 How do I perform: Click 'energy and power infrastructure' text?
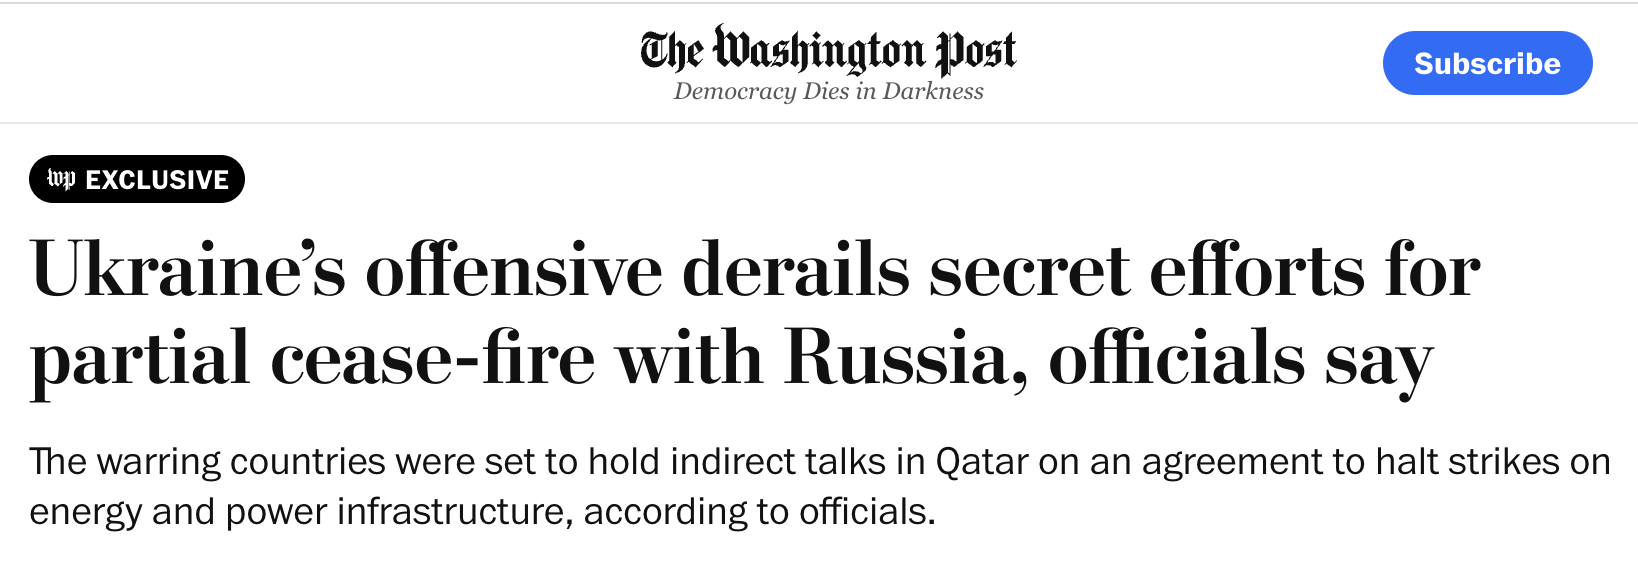[301, 512]
